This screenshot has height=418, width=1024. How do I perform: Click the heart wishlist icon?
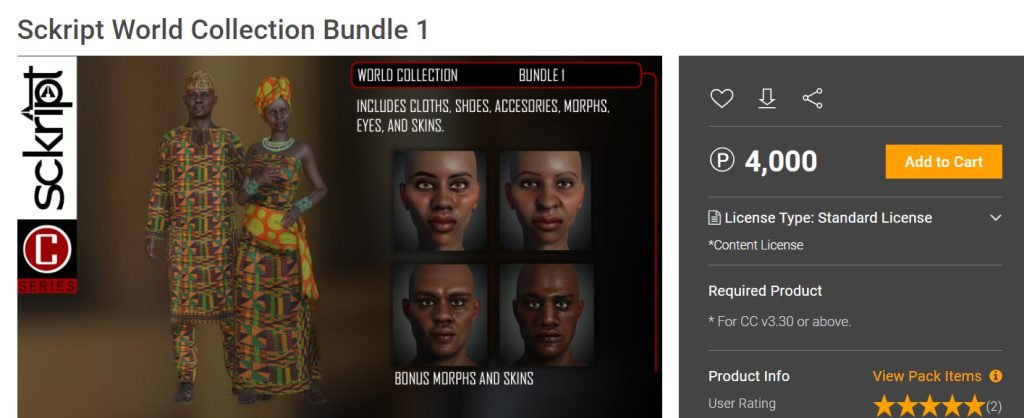coord(722,99)
